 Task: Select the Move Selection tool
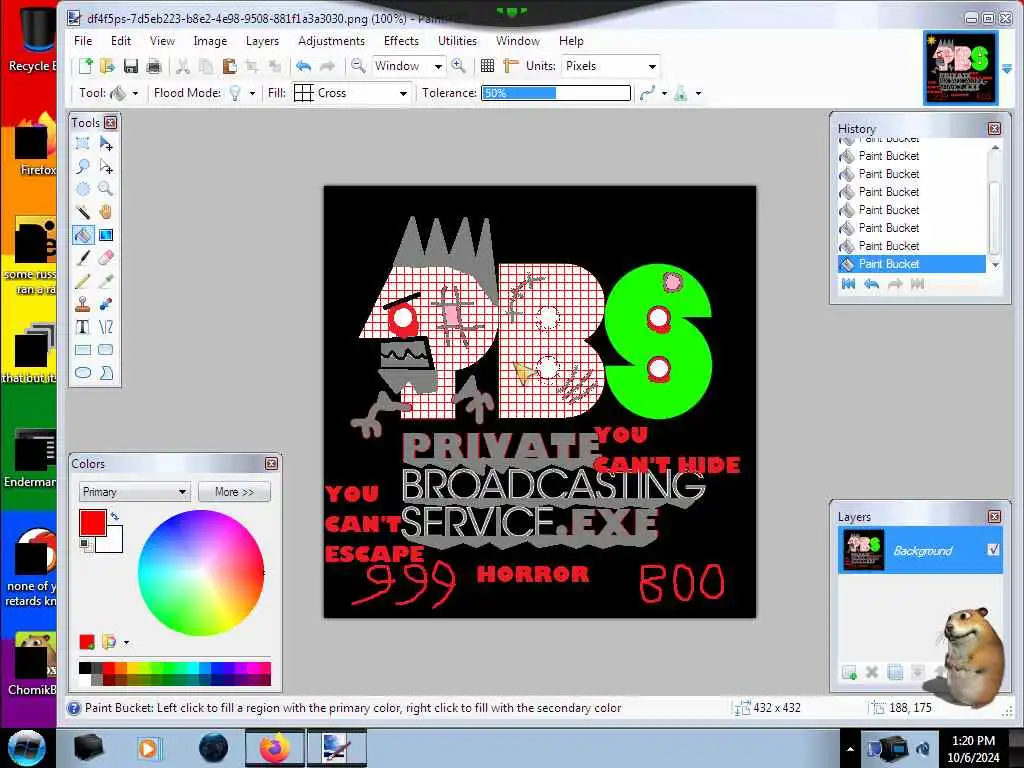[106, 167]
